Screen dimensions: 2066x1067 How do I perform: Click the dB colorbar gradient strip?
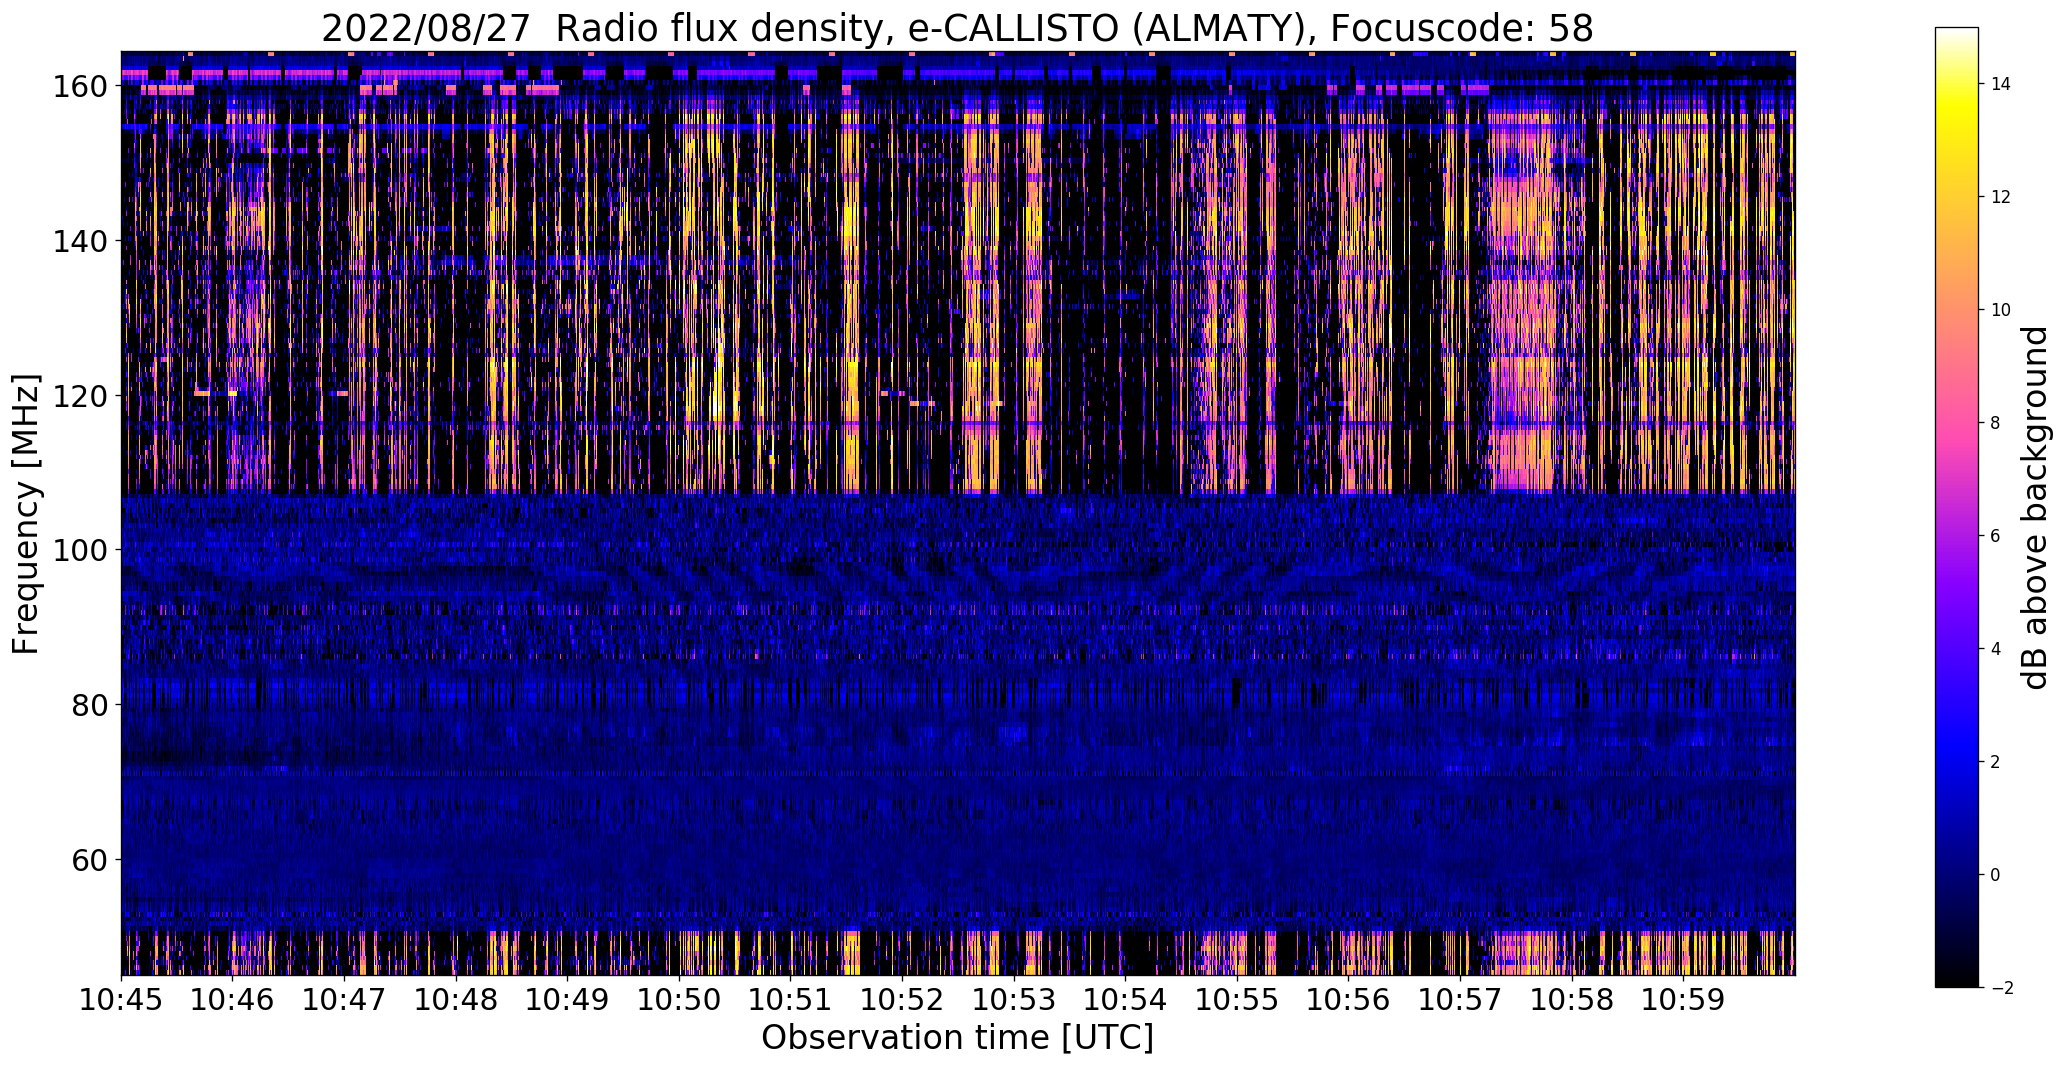click(1957, 508)
